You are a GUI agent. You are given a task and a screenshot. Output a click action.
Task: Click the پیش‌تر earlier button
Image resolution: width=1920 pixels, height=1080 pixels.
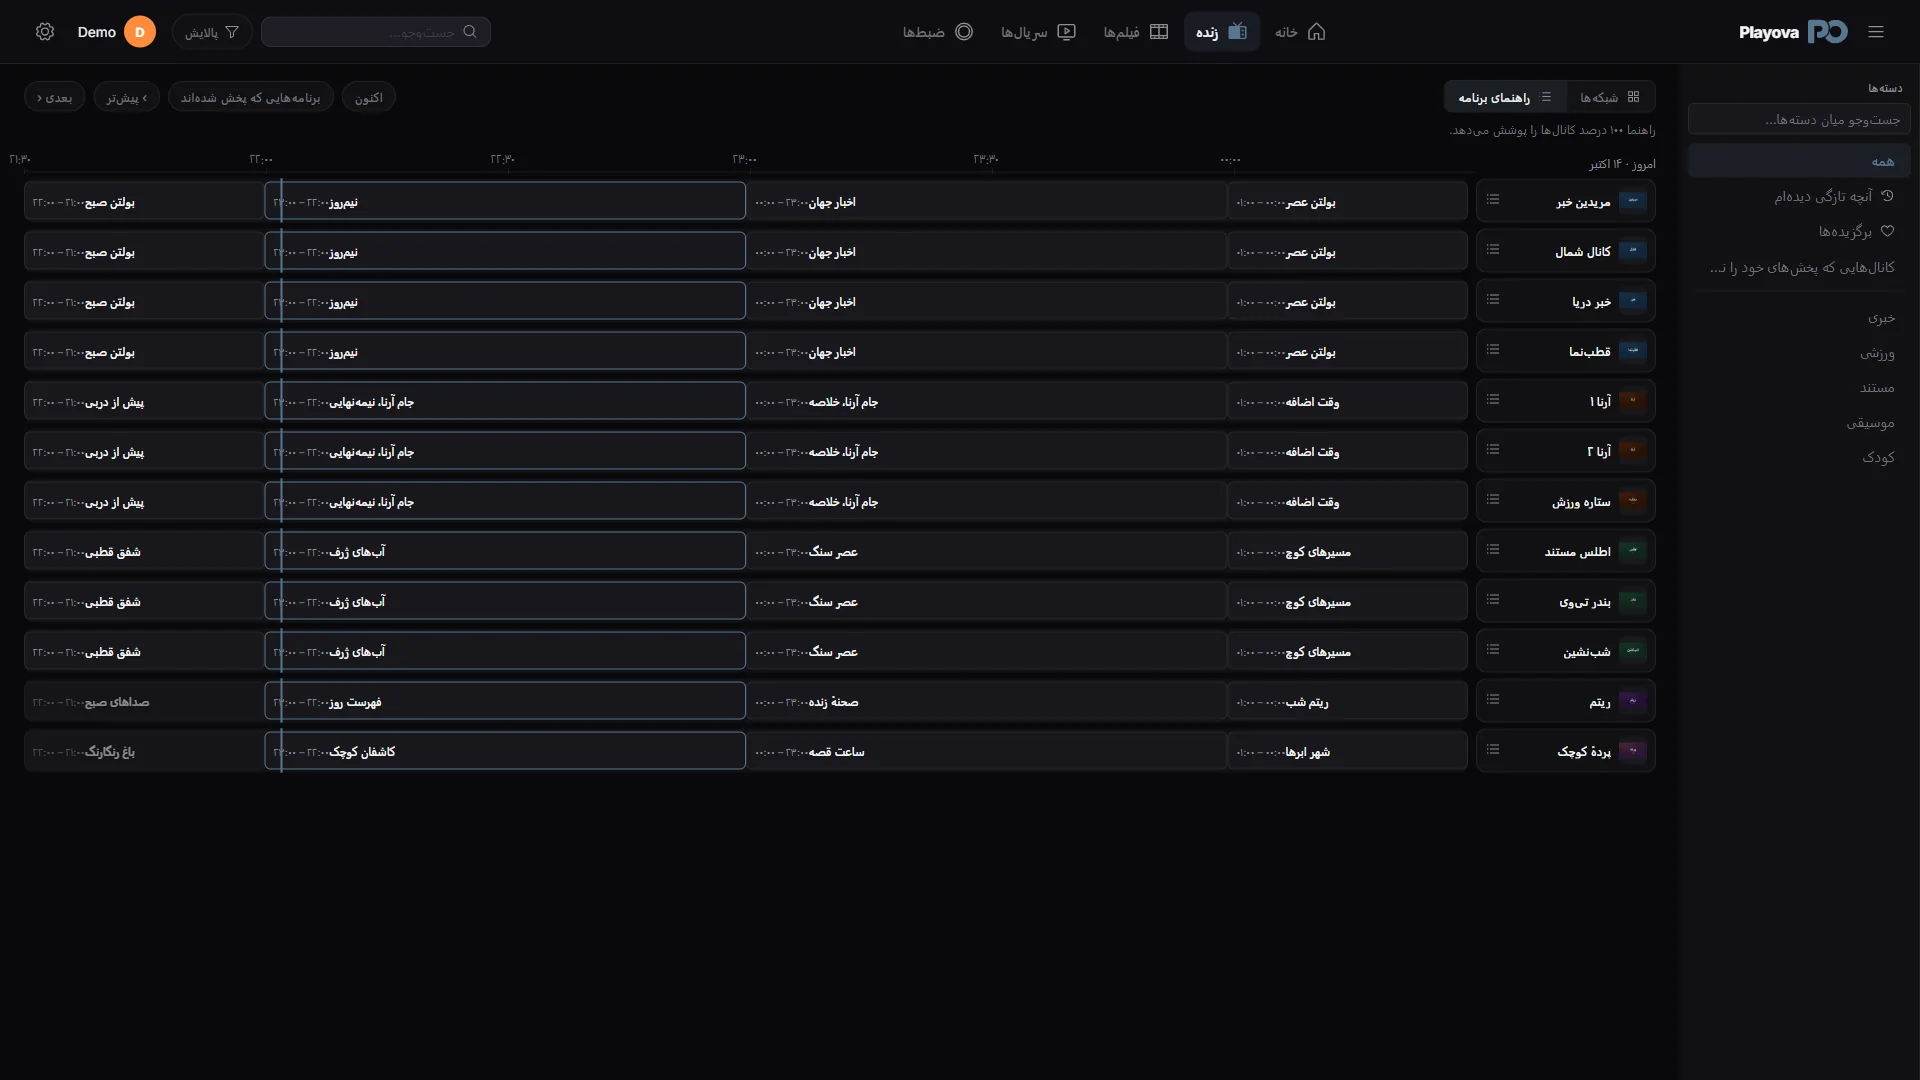127,97
